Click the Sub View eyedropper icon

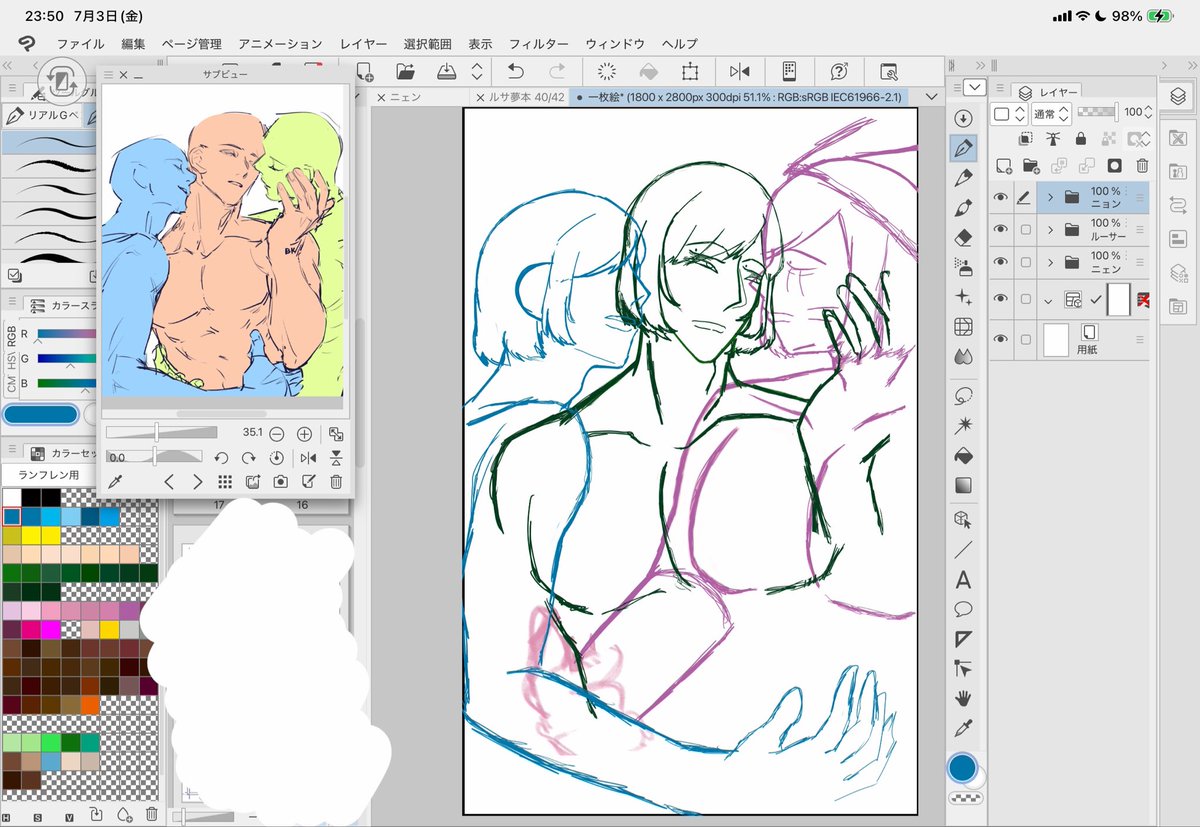click(115, 481)
